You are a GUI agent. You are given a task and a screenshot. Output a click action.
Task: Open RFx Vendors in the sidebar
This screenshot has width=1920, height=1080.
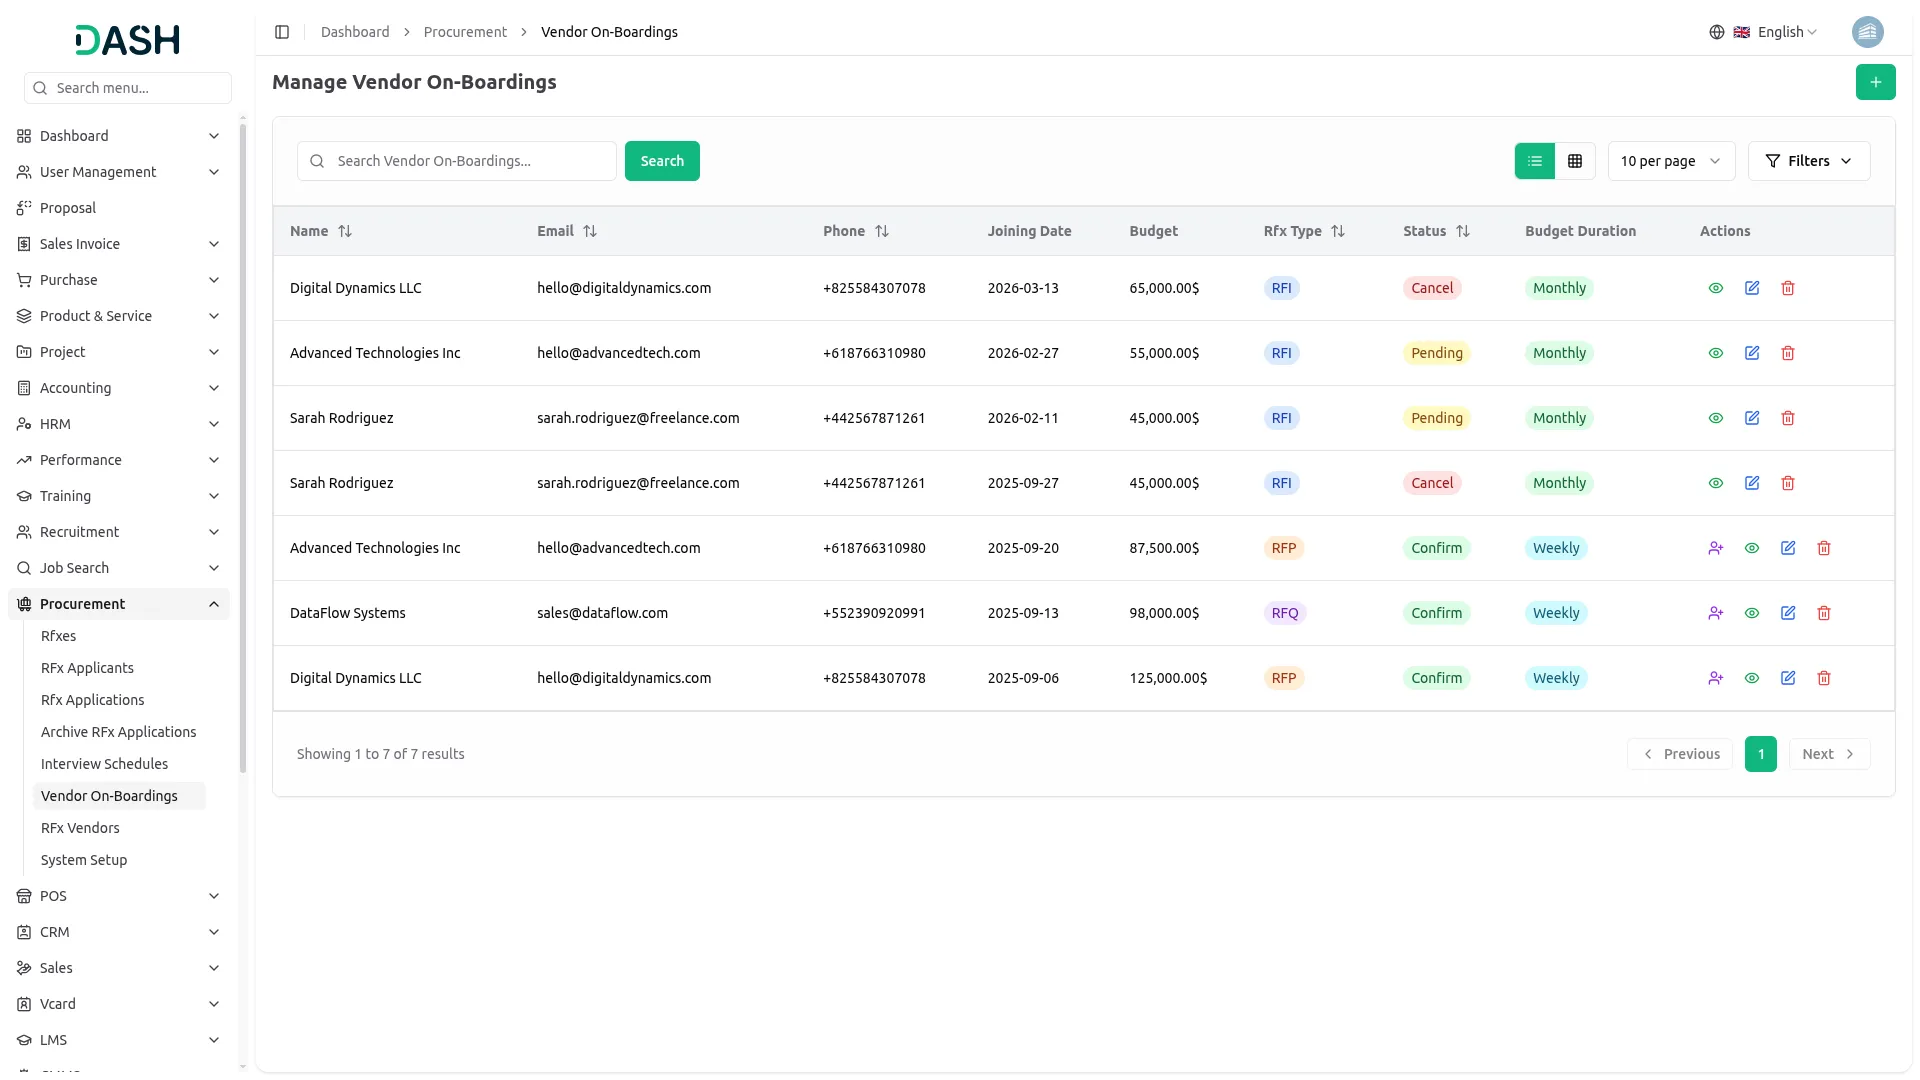[80, 828]
